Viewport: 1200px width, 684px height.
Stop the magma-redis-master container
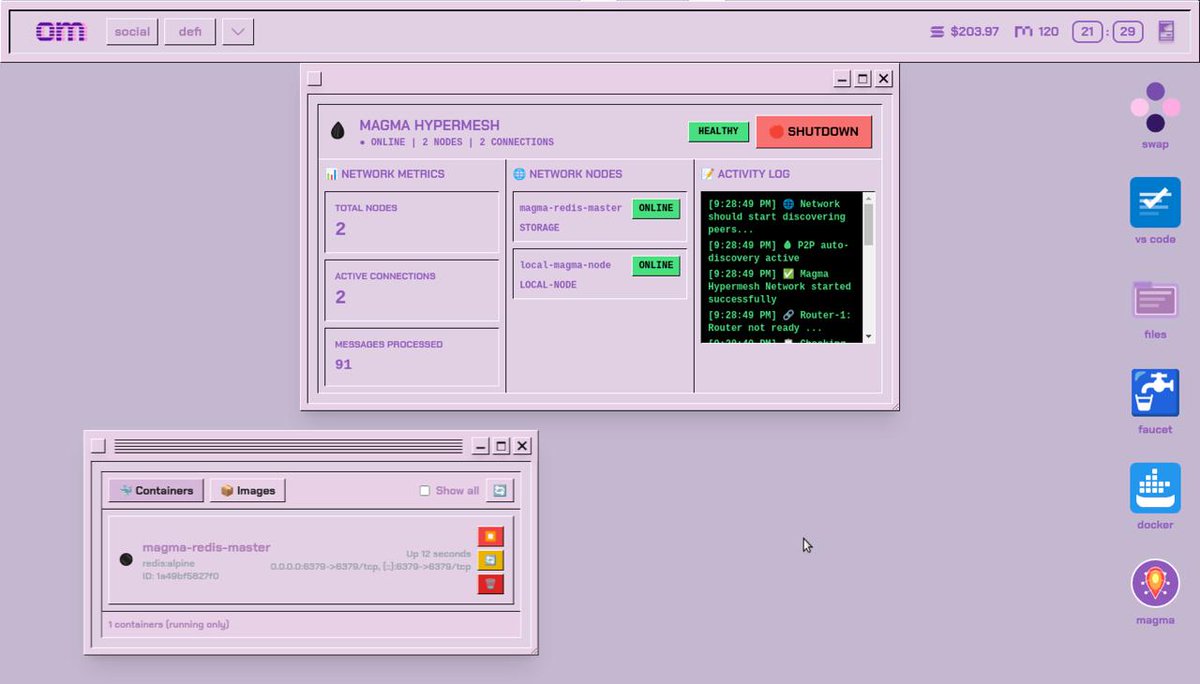(x=491, y=536)
